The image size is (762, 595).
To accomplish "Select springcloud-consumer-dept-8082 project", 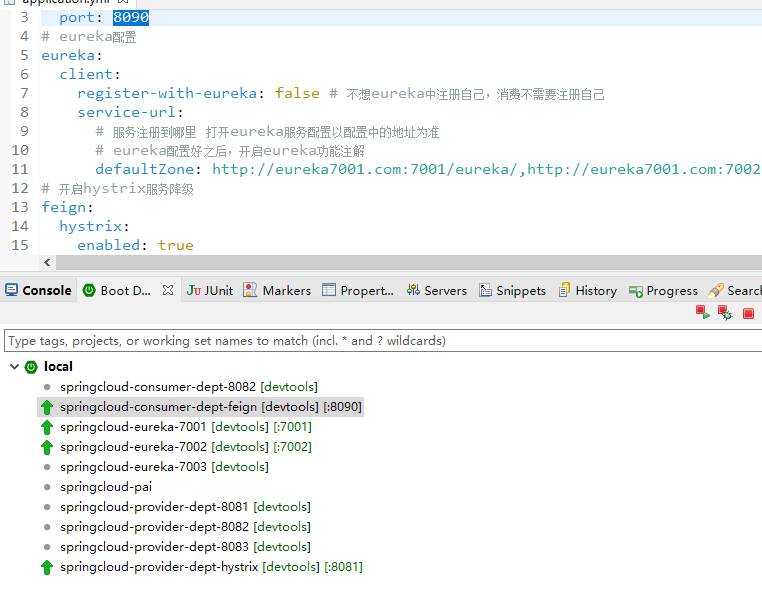I will 189,387.
